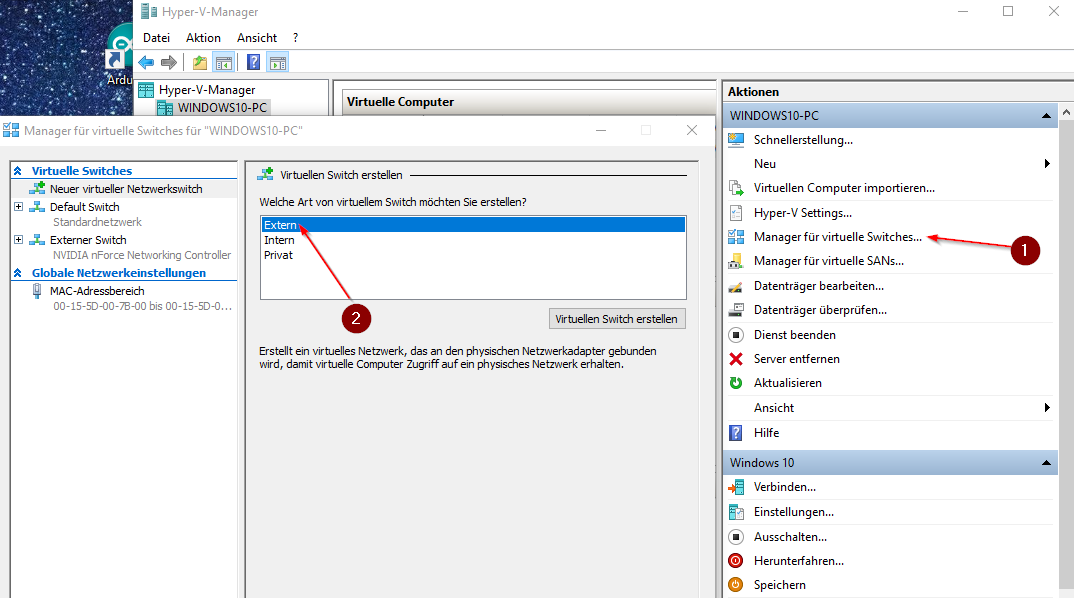Click Virtuellen Computer importieren... action
The width and height of the screenshot is (1074, 598).
pyautogui.click(x=844, y=188)
